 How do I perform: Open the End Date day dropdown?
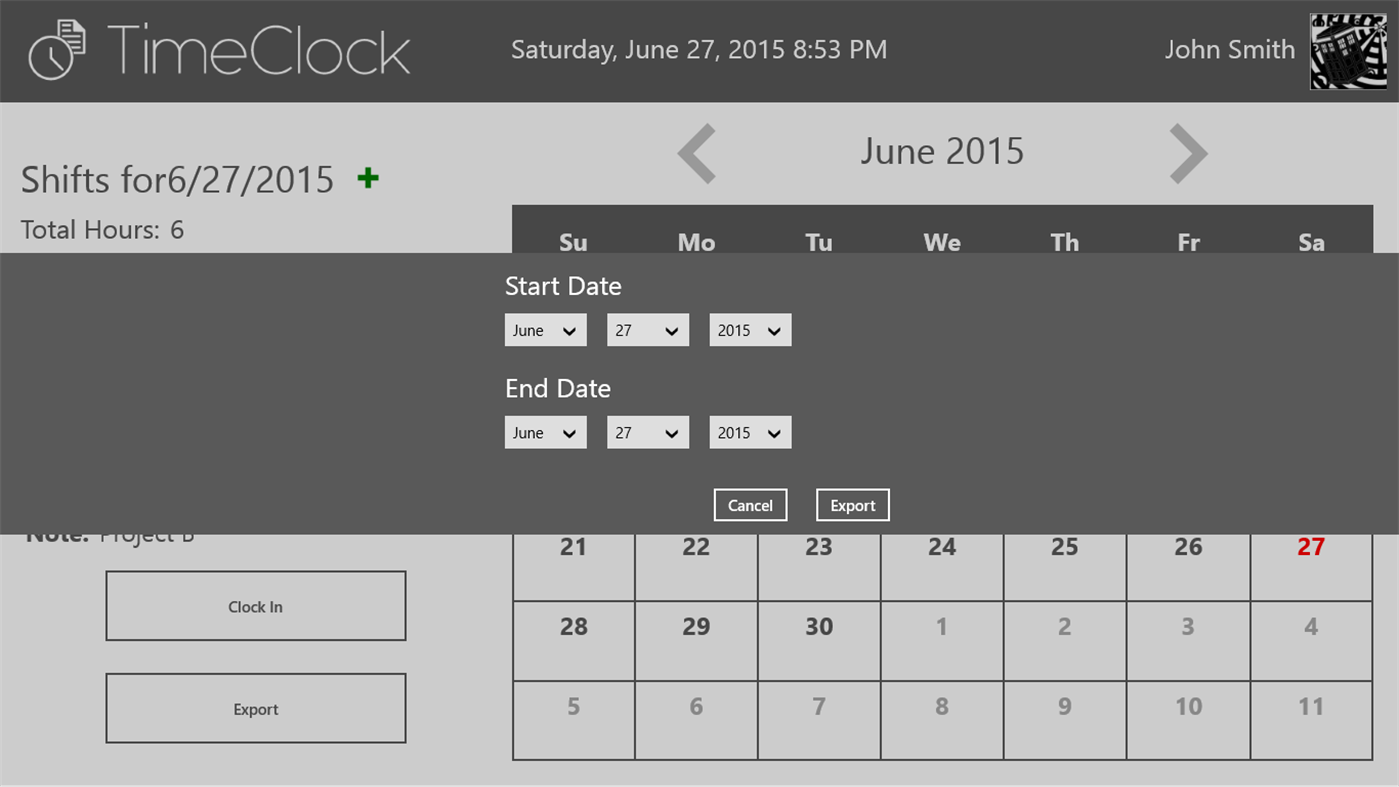point(647,431)
